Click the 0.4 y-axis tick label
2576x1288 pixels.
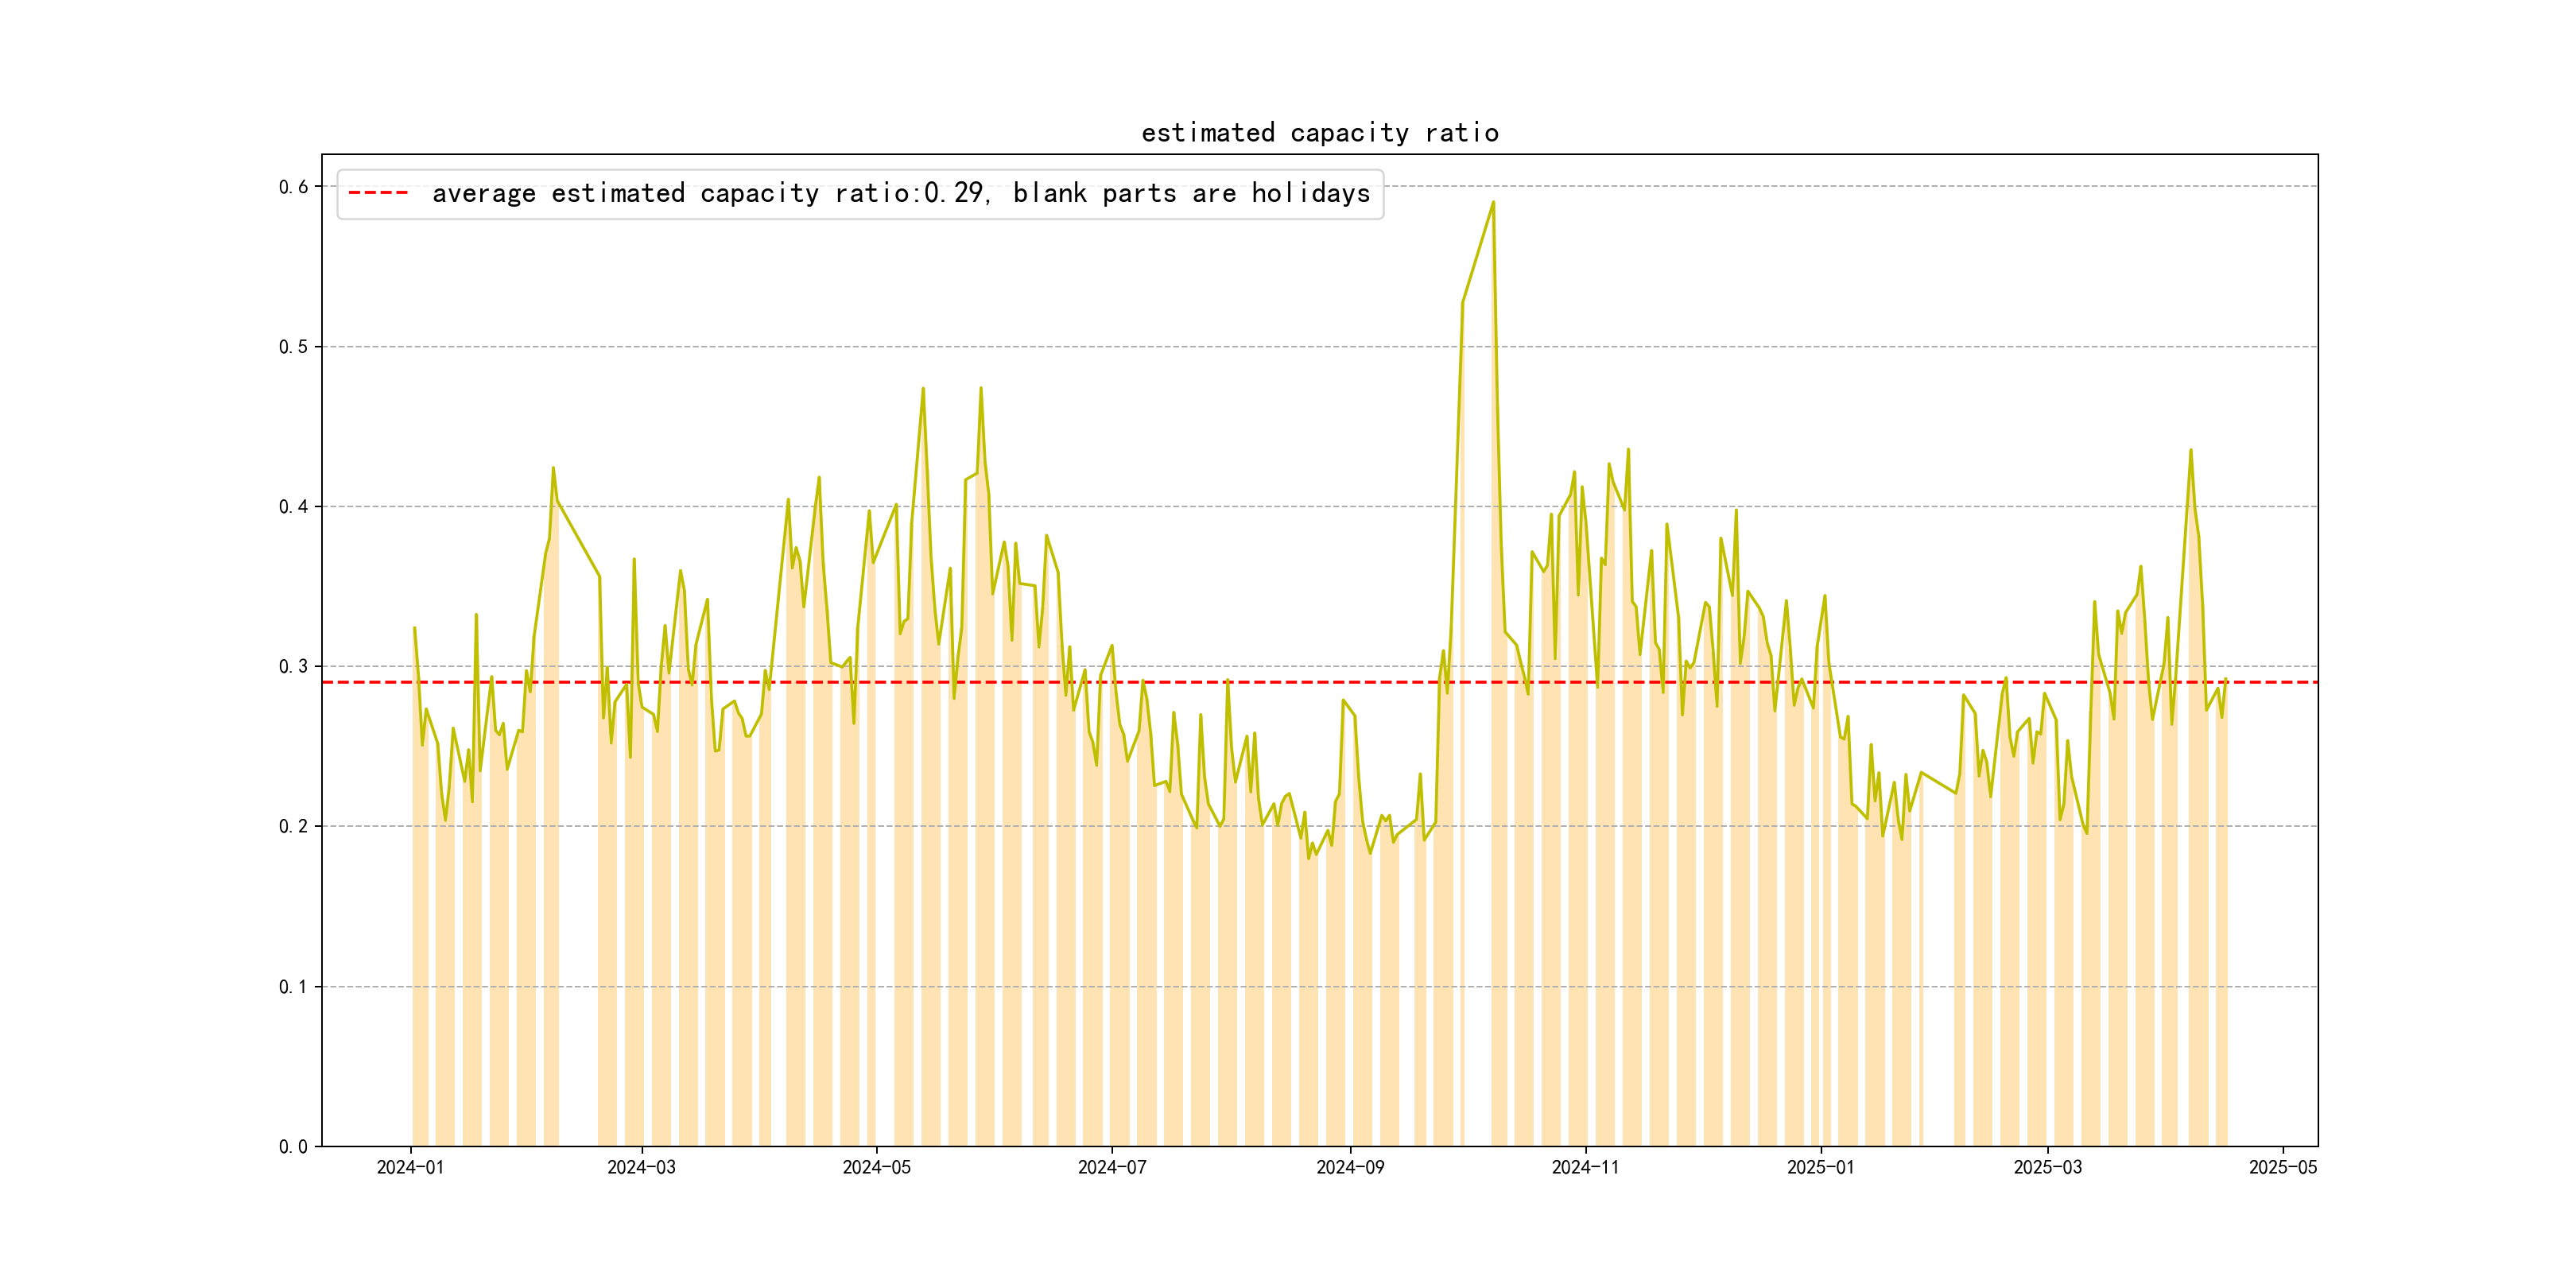pyautogui.click(x=293, y=507)
